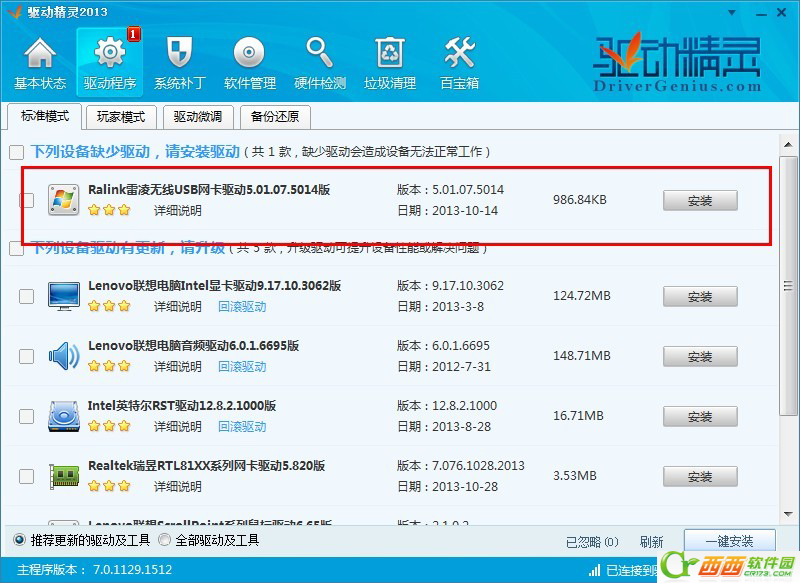The image size is (800, 583).
Task: Open the title bar dropdown menu arrow
Action: tap(732, 13)
